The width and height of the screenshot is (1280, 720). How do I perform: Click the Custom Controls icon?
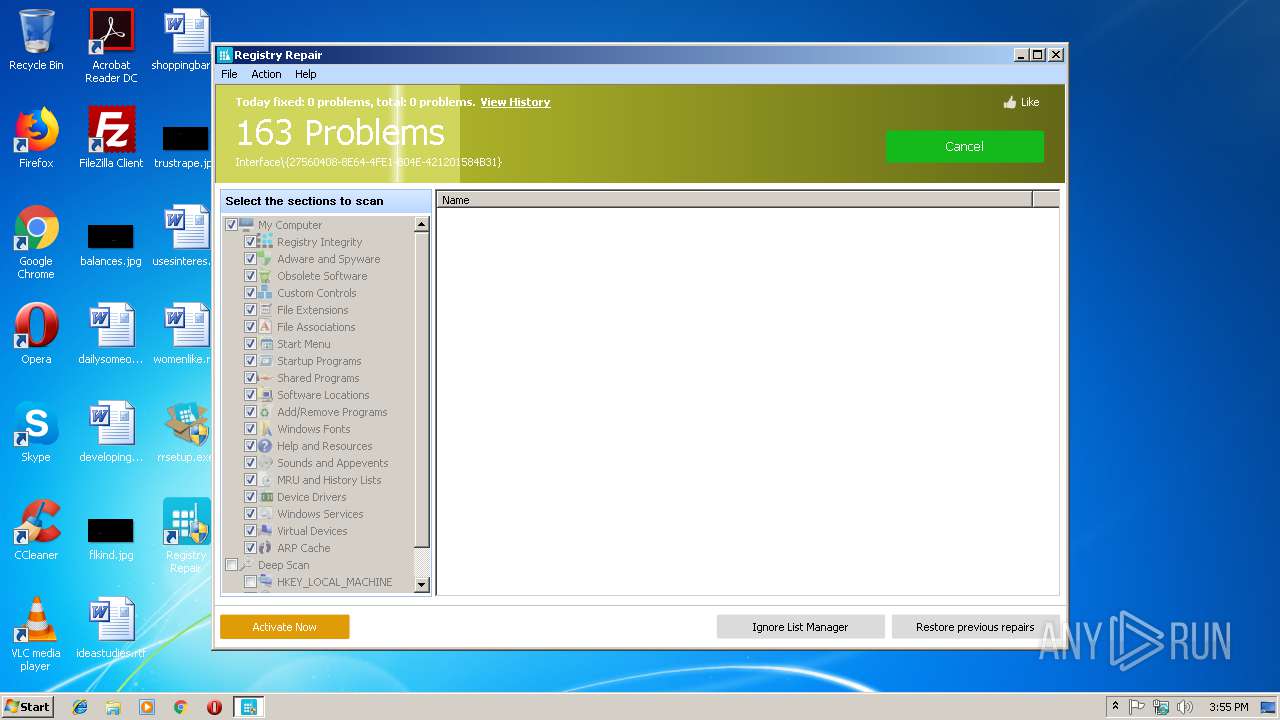(266, 293)
